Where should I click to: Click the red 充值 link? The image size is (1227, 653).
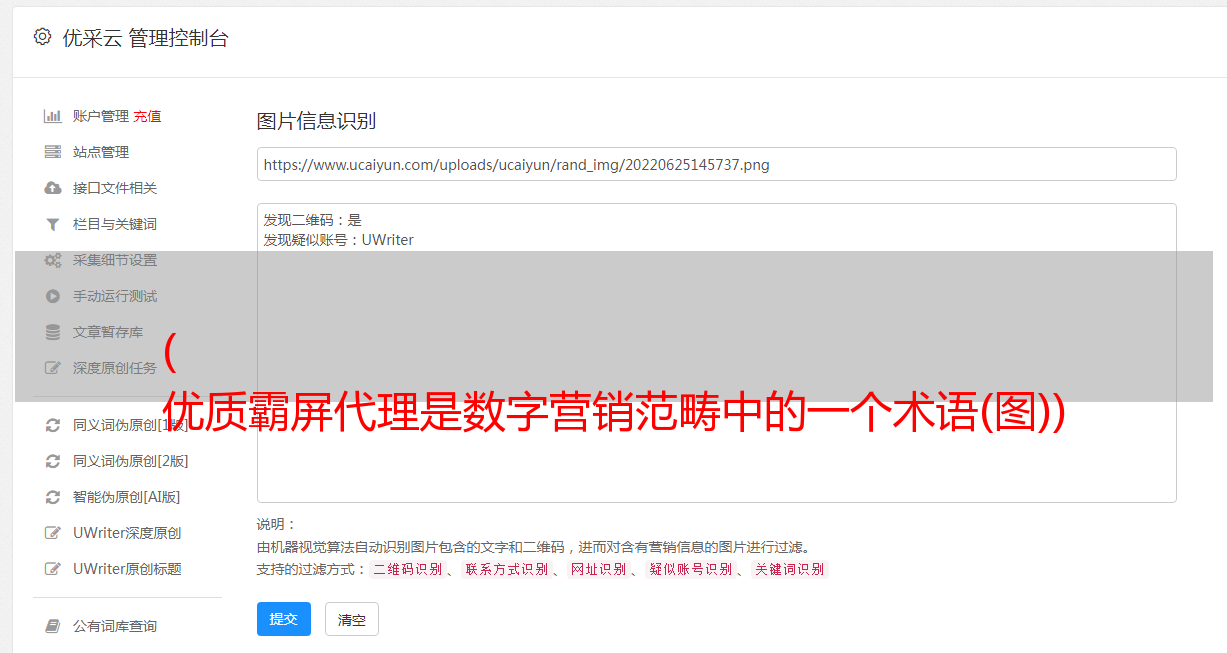click(147, 116)
